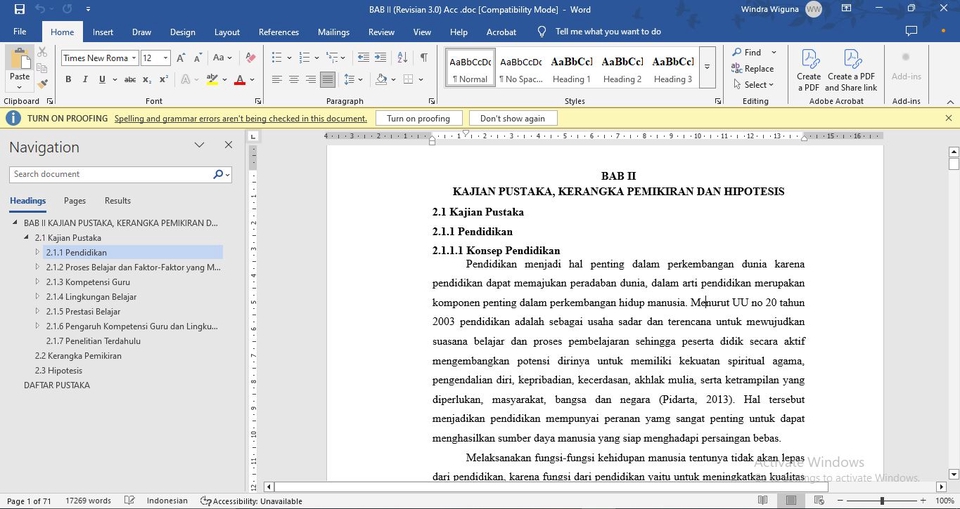Screen dimensions: 960x509
Task: Expand the Styles gallery
Action: click(x=707, y=67)
